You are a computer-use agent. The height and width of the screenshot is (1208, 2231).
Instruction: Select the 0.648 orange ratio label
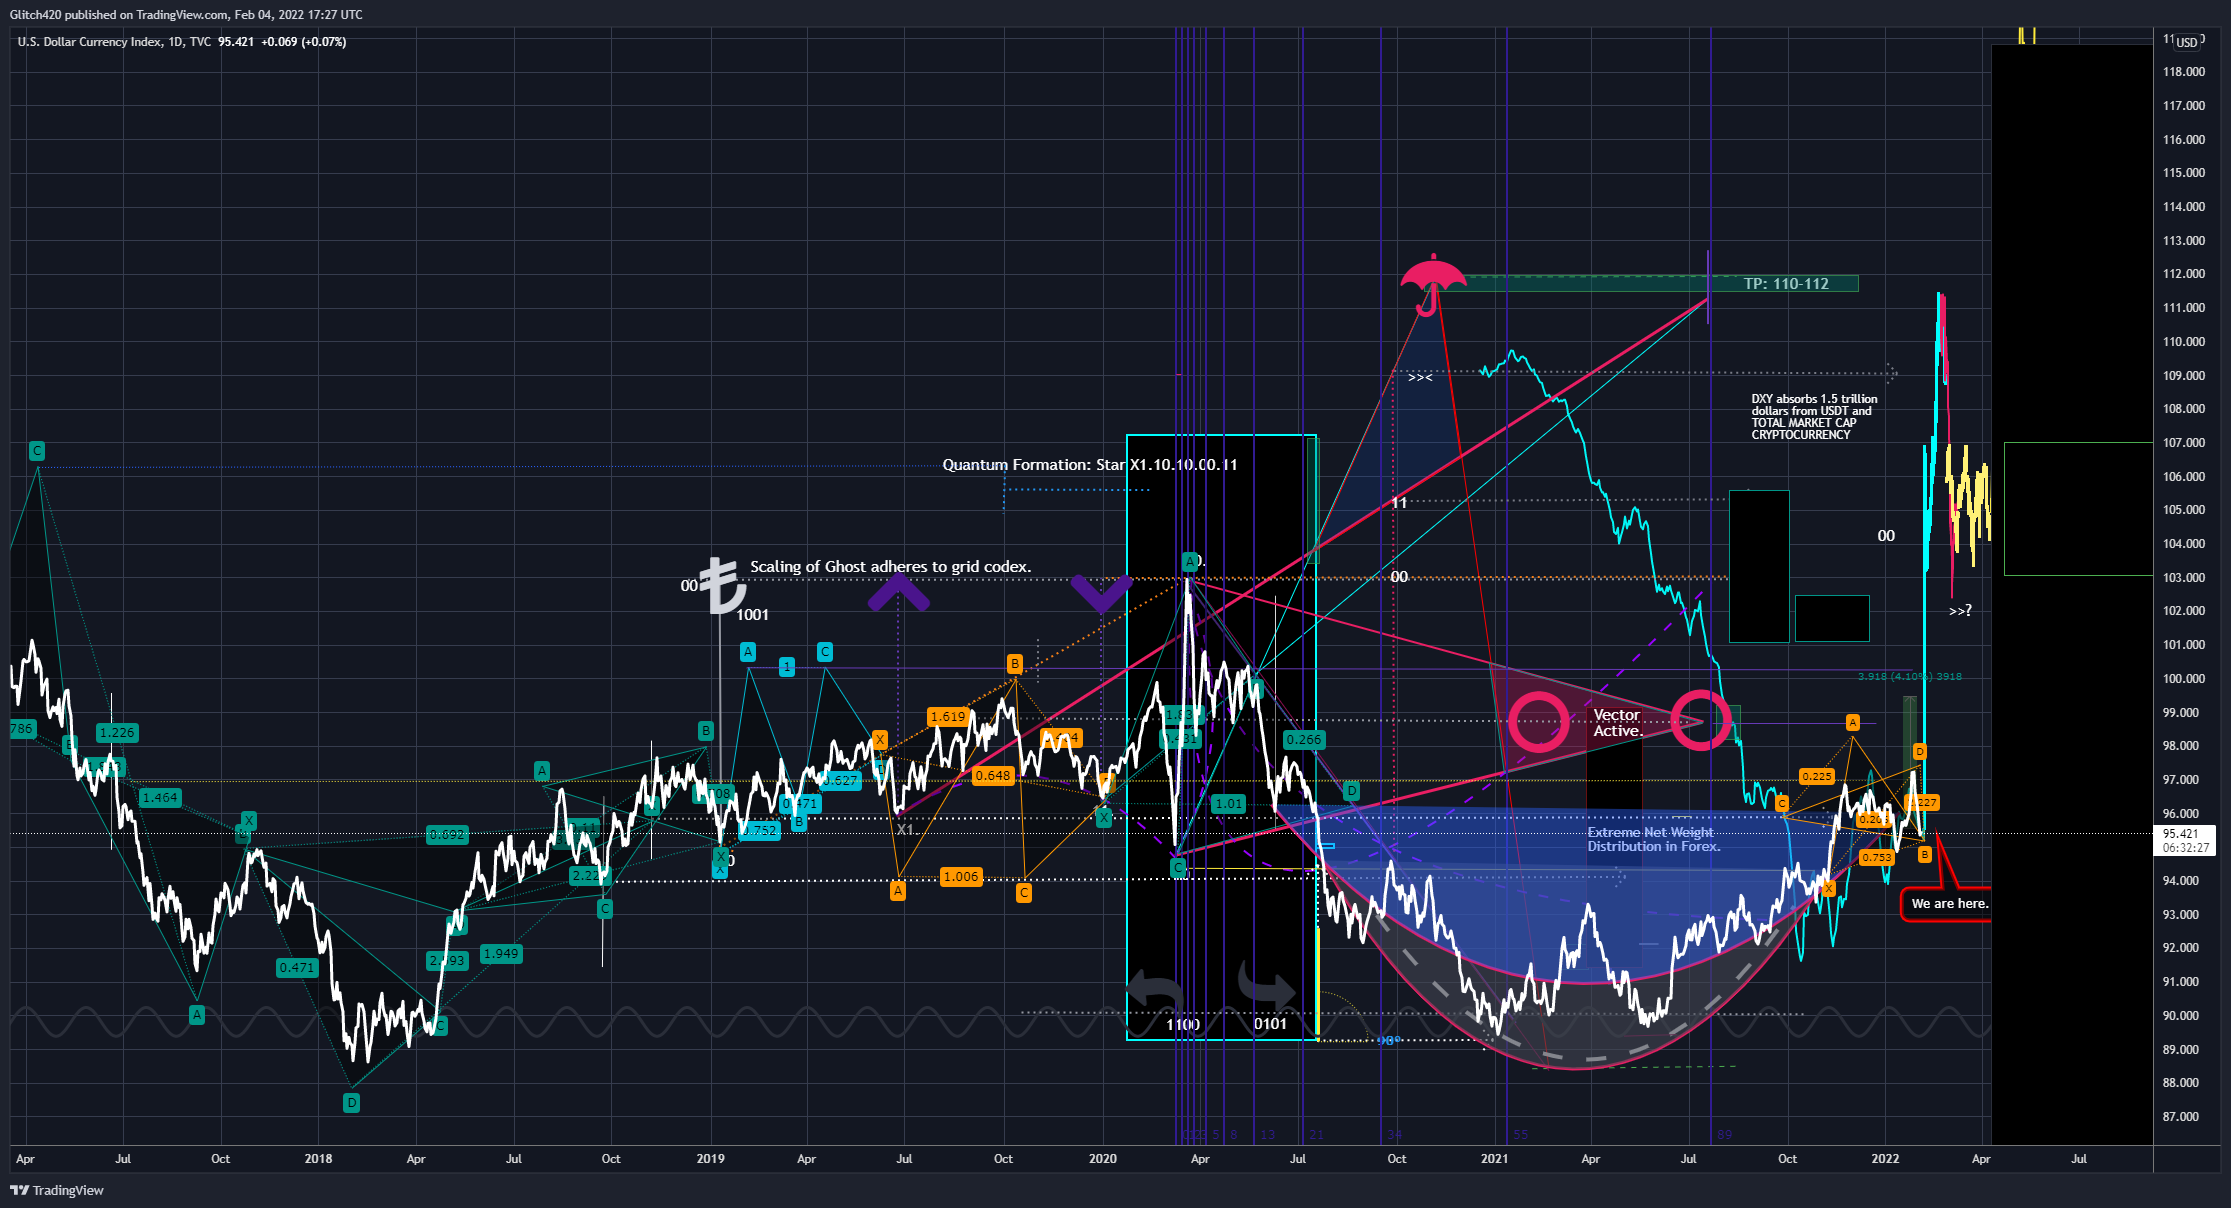(993, 776)
